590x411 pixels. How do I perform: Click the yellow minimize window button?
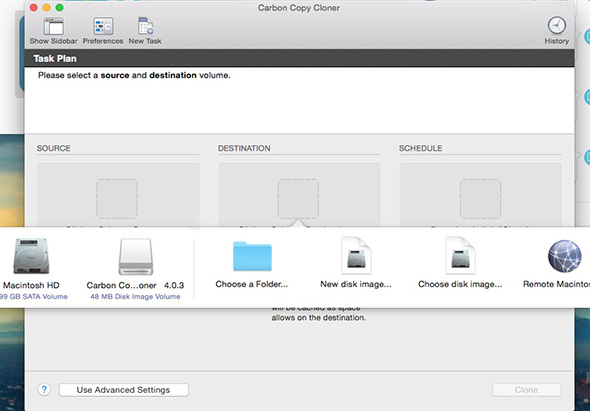pos(46,8)
